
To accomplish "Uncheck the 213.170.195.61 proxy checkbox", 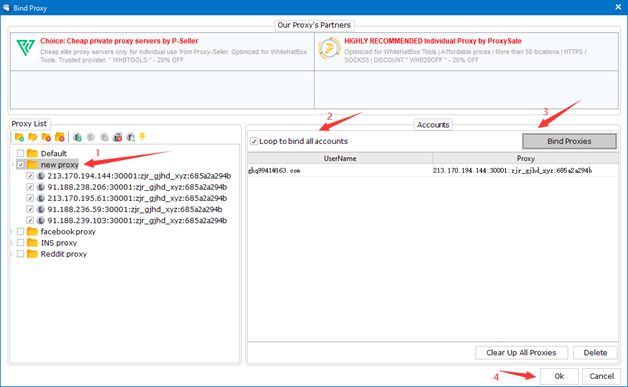I will [30, 198].
